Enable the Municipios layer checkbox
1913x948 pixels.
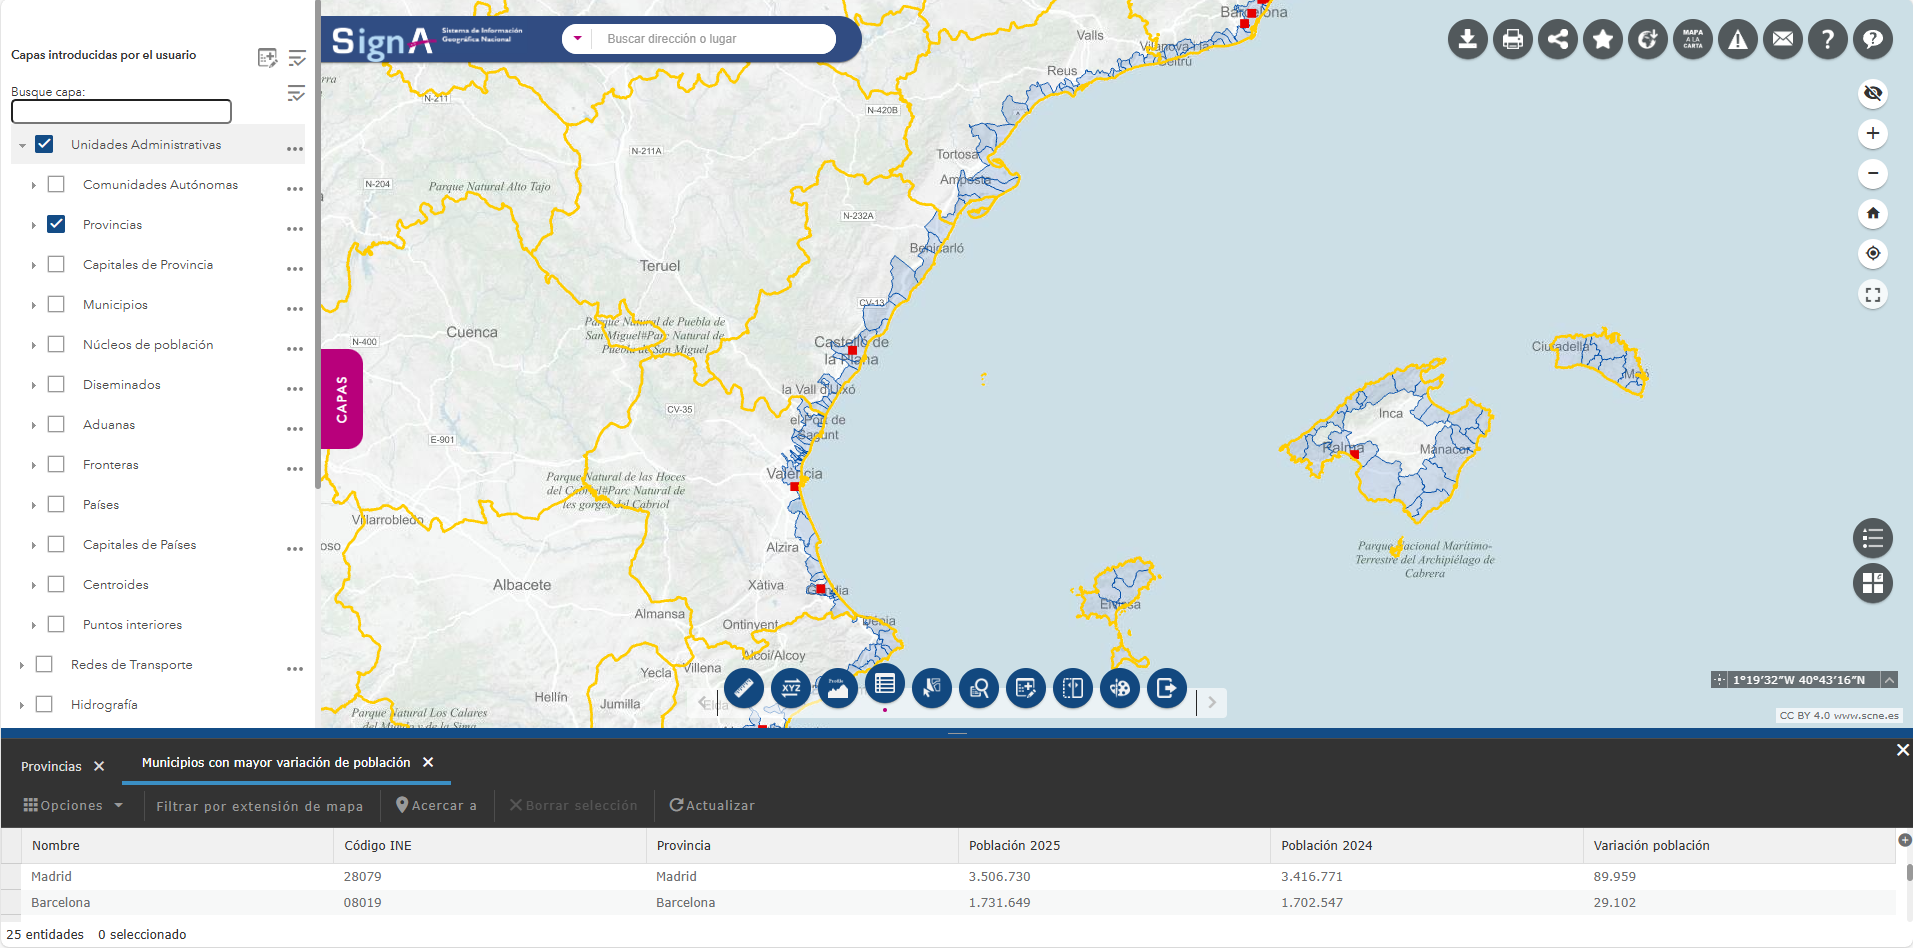coord(56,304)
